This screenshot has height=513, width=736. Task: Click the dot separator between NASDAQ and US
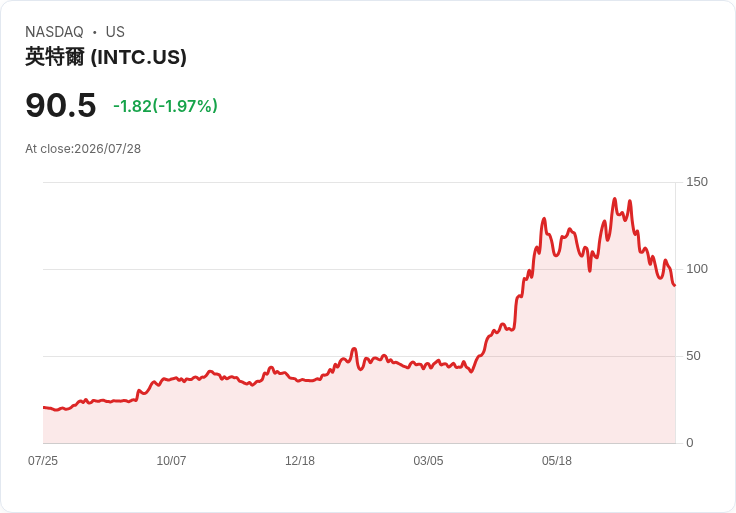[x=94, y=32]
